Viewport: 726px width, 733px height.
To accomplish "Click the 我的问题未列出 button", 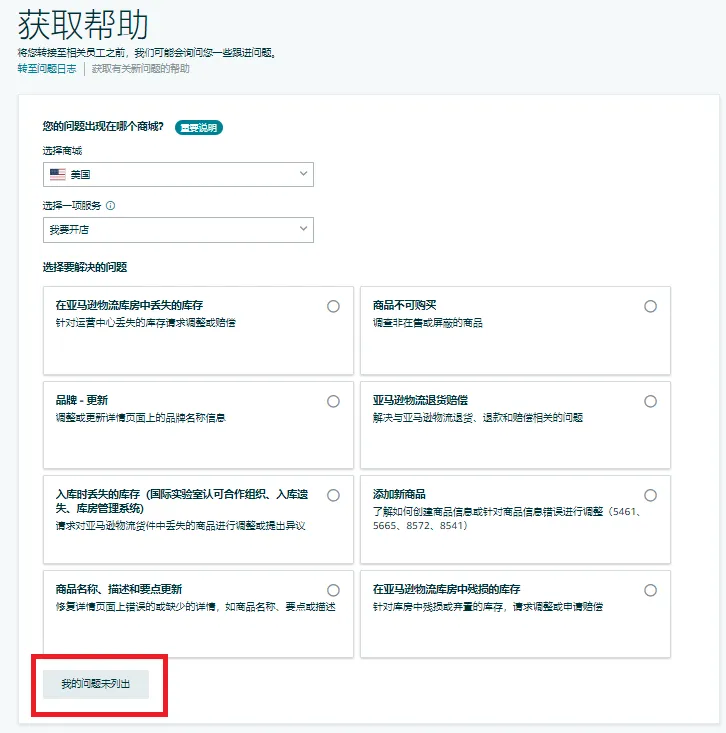I will tap(96, 684).
